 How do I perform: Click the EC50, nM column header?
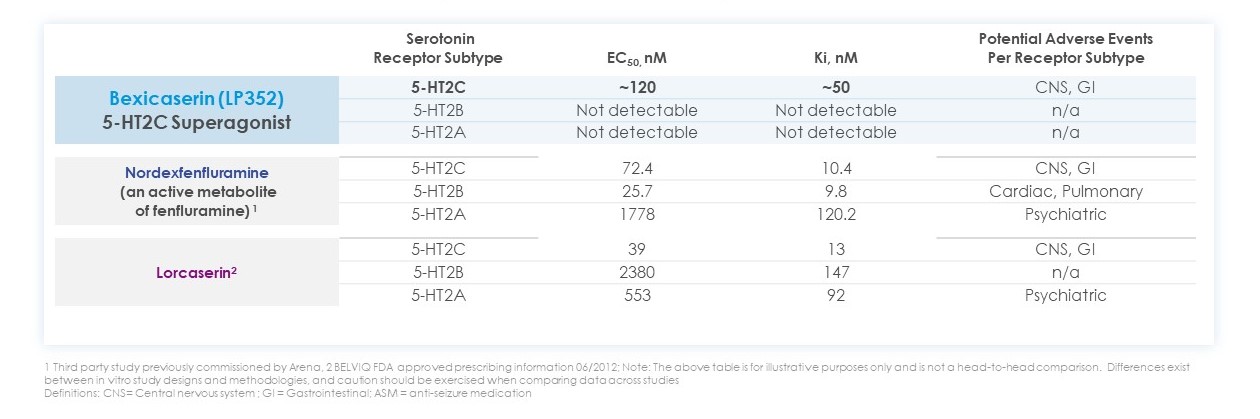[636, 58]
